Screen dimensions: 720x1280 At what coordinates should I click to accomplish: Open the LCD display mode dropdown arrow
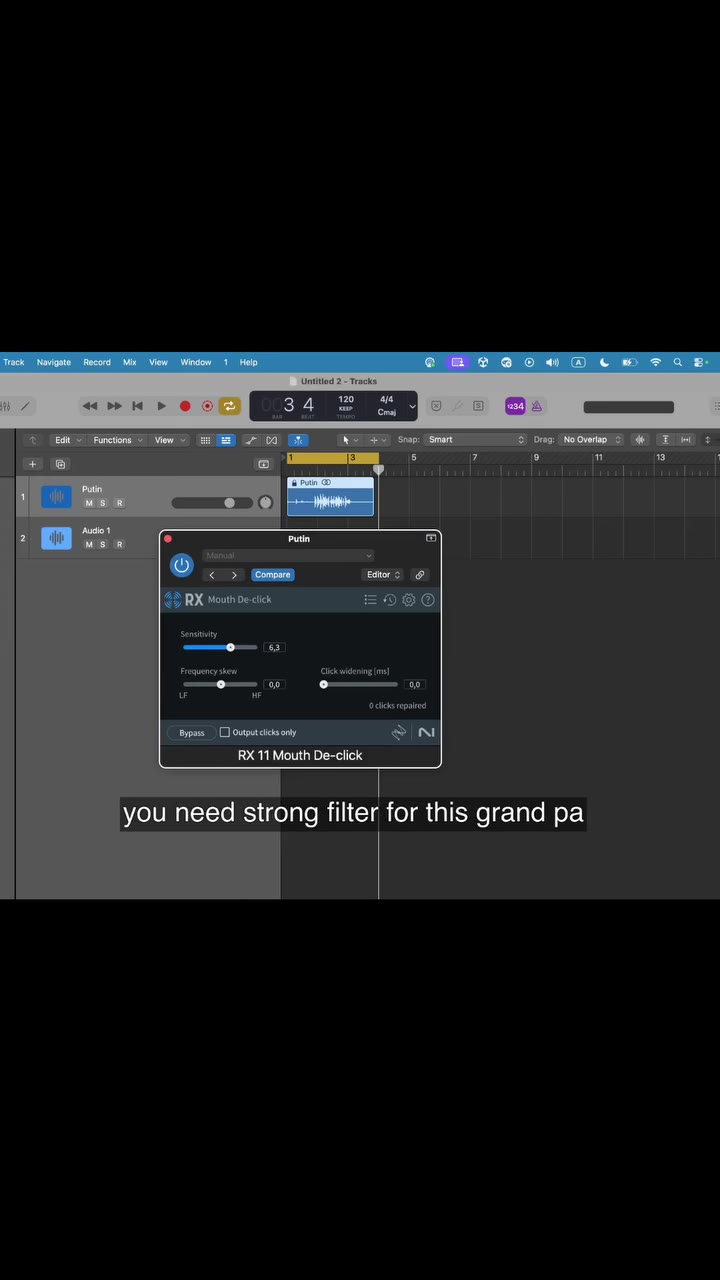[412, 406]
